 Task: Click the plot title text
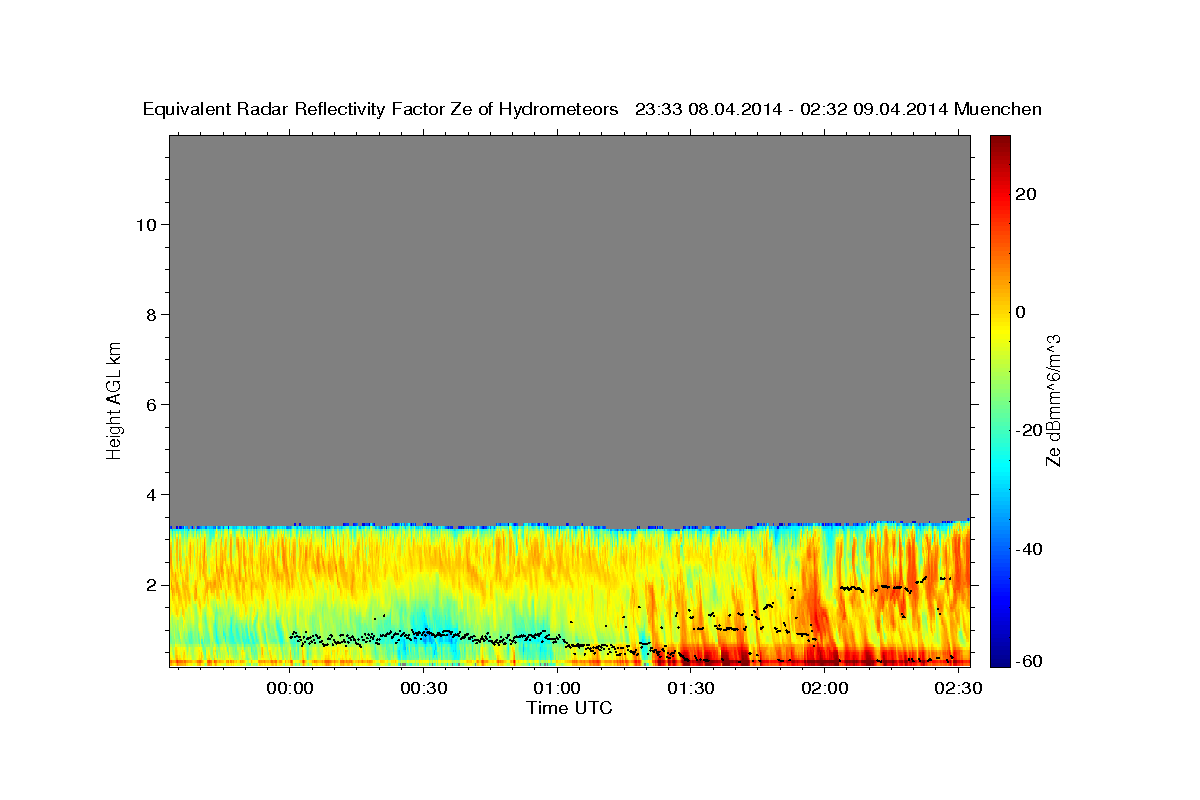click(592, 109)
